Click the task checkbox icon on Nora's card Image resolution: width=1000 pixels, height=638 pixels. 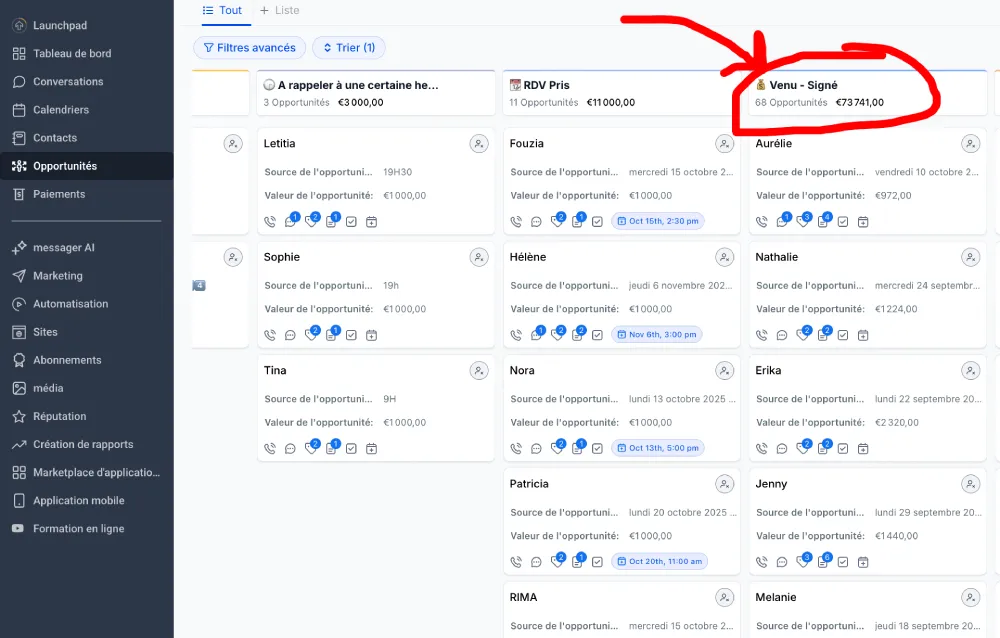click(x=597, y=449)
